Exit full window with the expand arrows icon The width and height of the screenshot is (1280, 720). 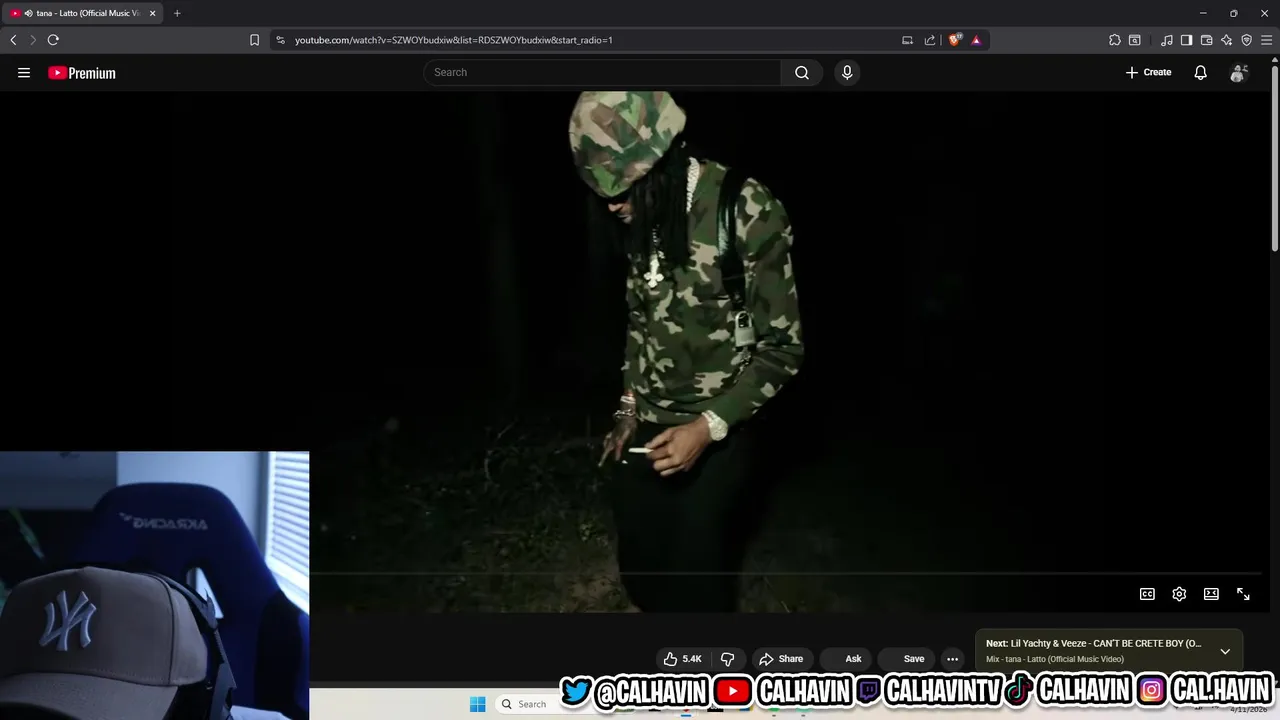(1243, 594)
